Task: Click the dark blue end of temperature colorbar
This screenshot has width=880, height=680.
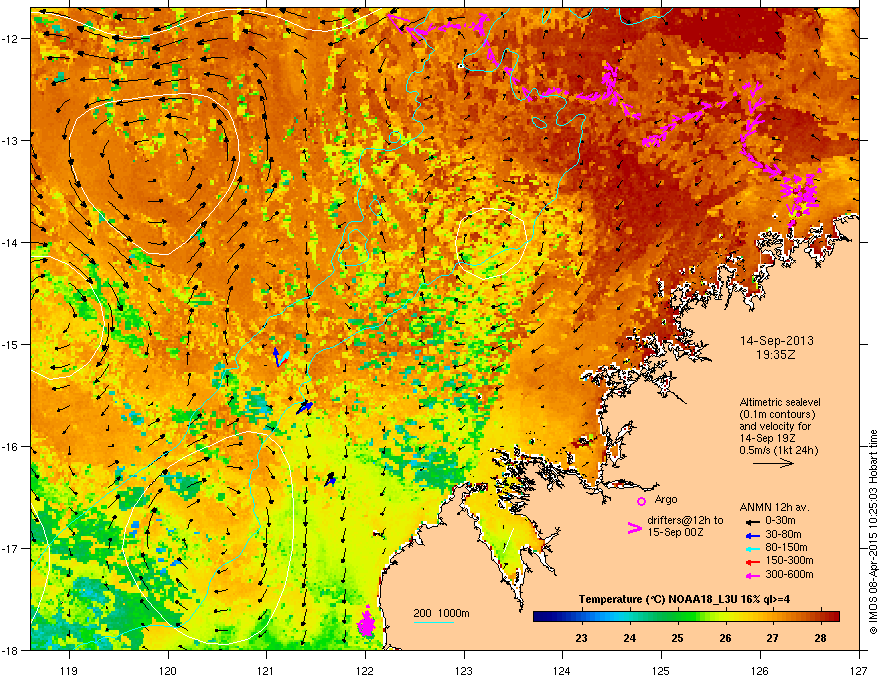Action: tap(540, 617)
